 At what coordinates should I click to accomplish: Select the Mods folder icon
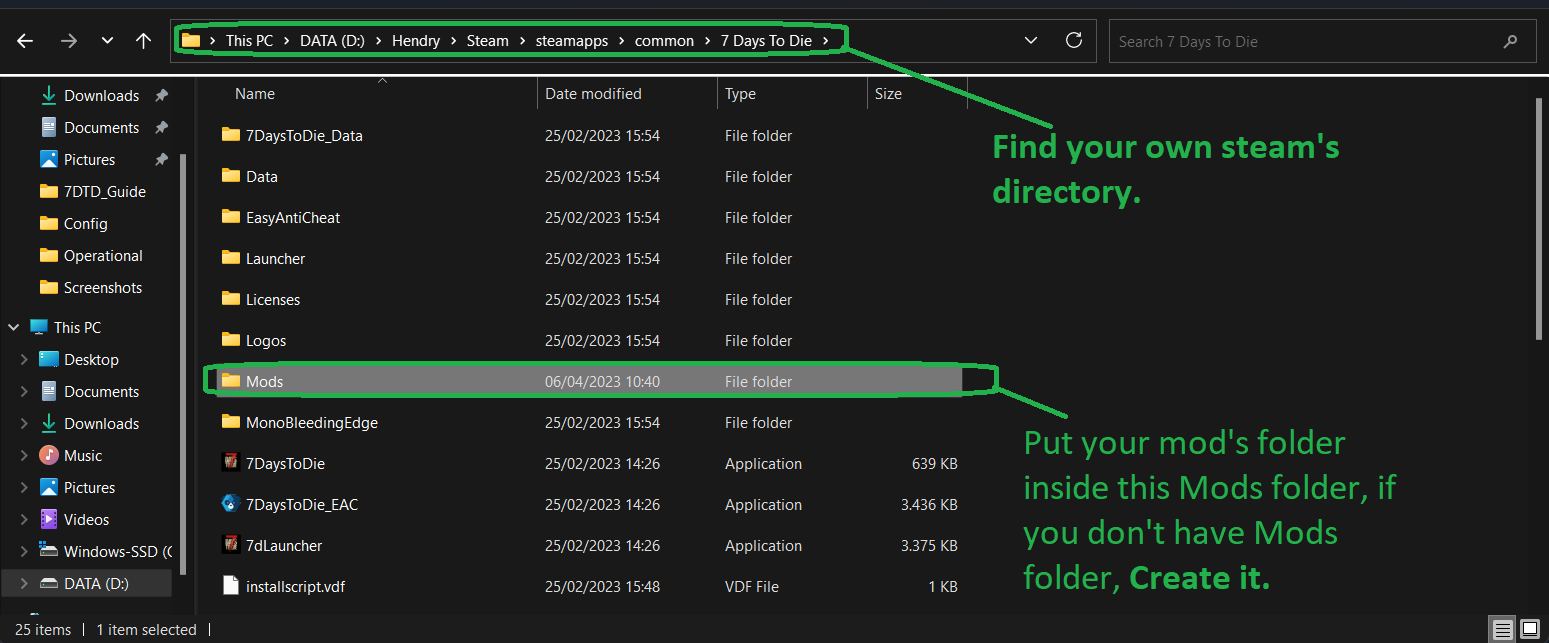[231, 381]
